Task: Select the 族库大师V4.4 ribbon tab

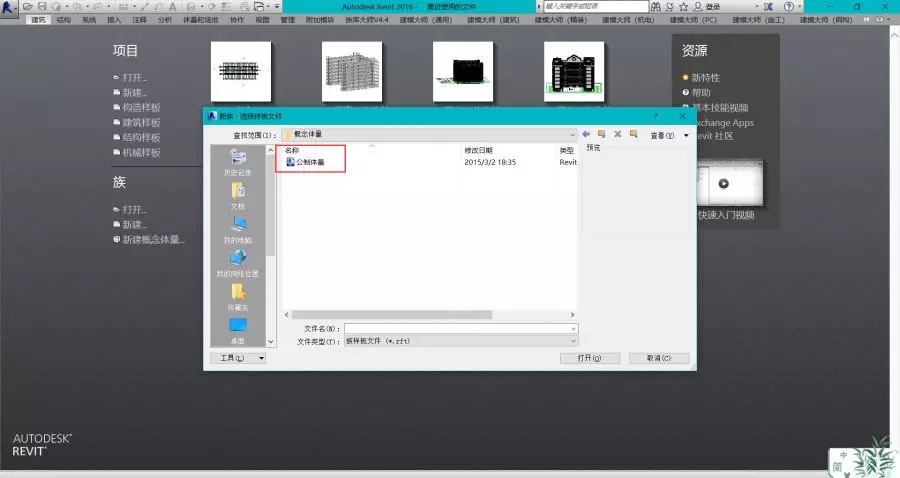Action: (x=367, y=20)
